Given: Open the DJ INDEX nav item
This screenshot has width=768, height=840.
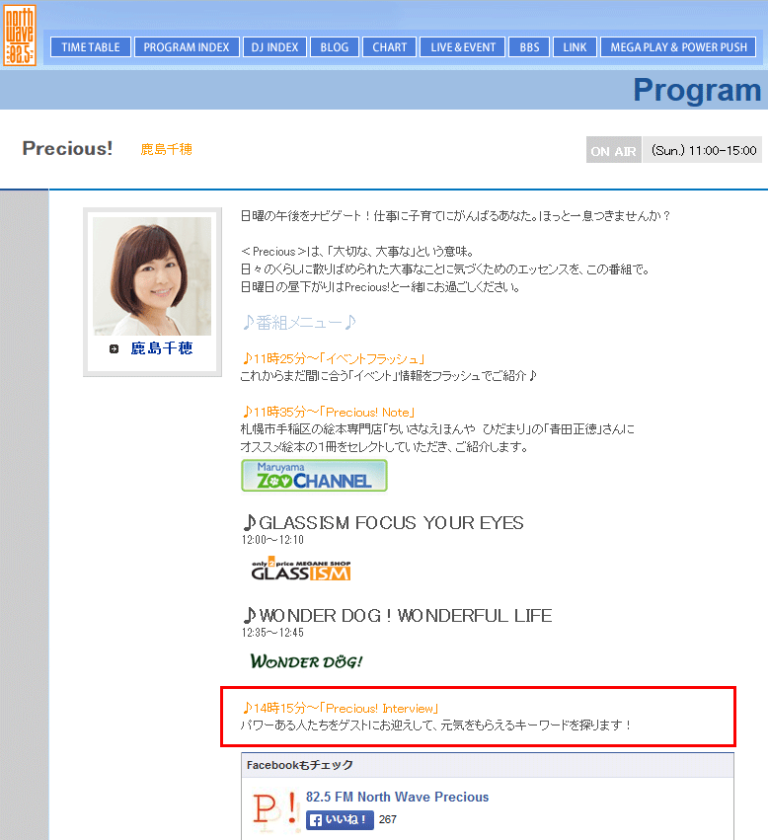Looking at the screenshot, I should tap(275, 47).
